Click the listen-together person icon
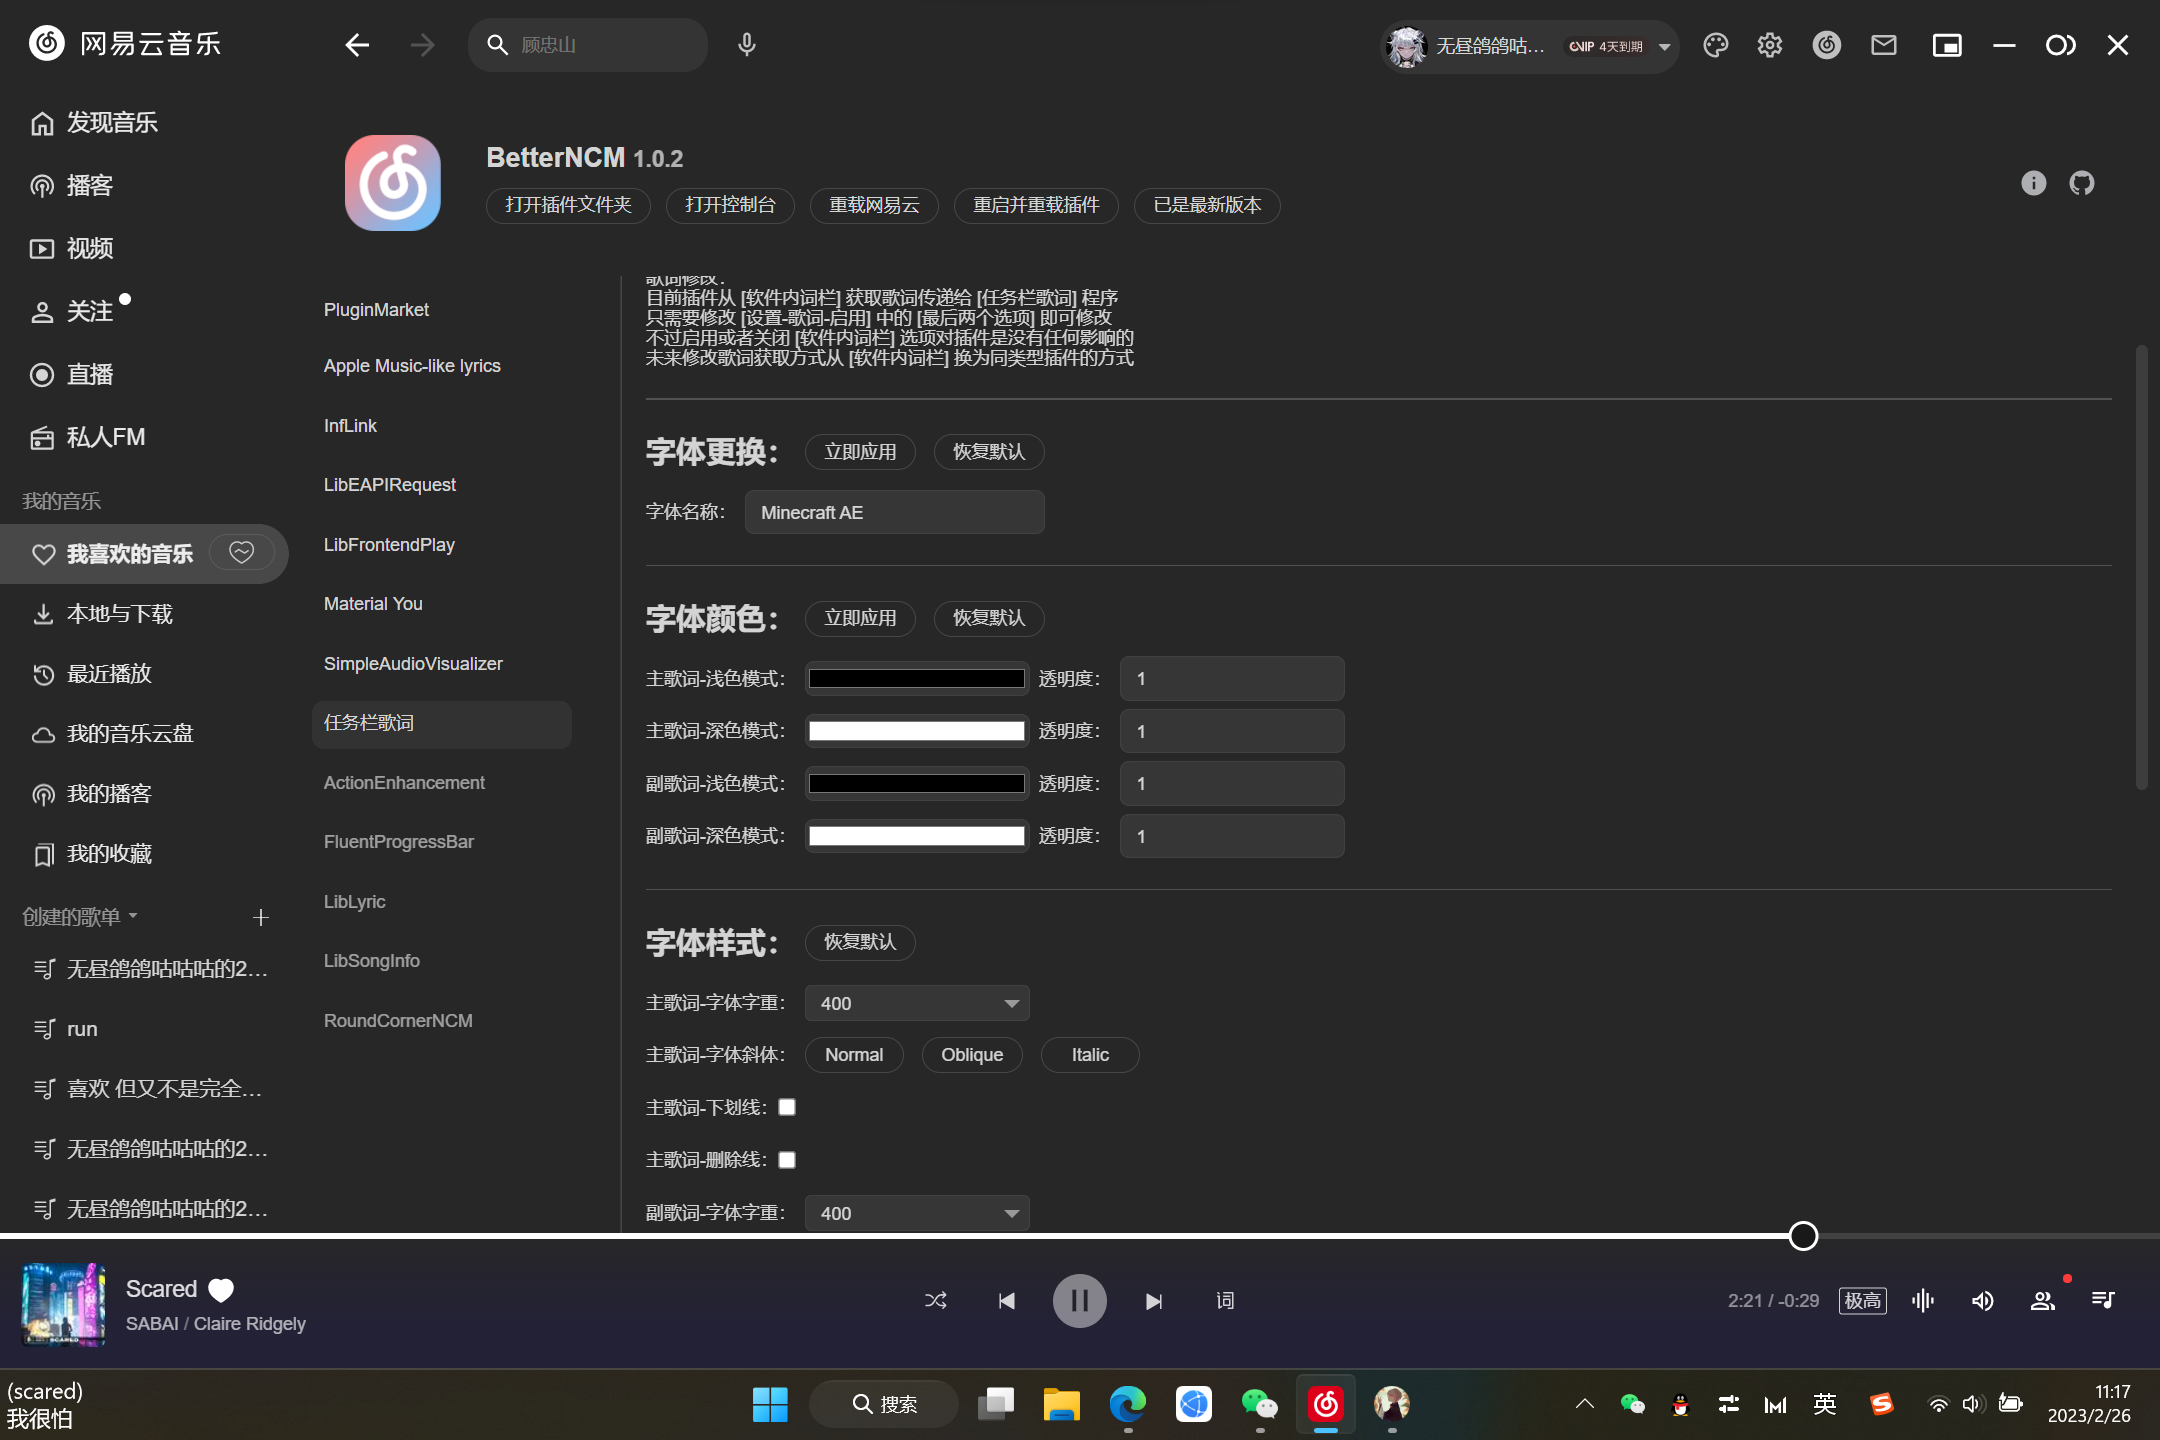The width and height of the screenshot is (2160, 1440). 2042,1300
